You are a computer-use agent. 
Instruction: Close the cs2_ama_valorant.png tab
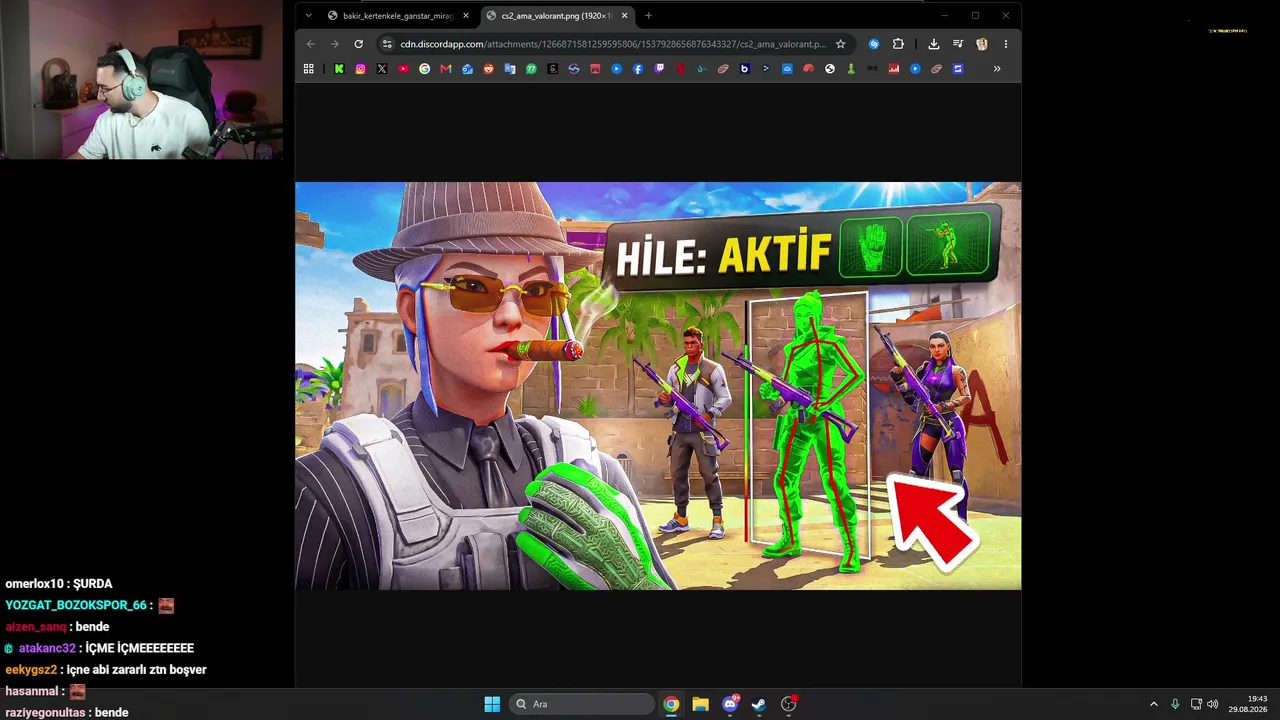click(x=625, y=16)
